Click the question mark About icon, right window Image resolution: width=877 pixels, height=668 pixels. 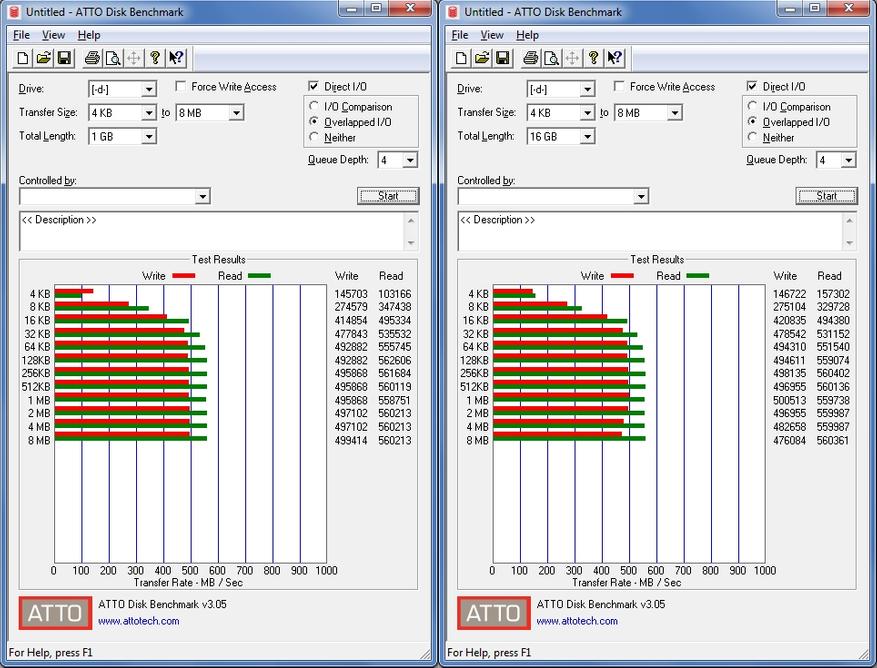(x=593, y=58)
